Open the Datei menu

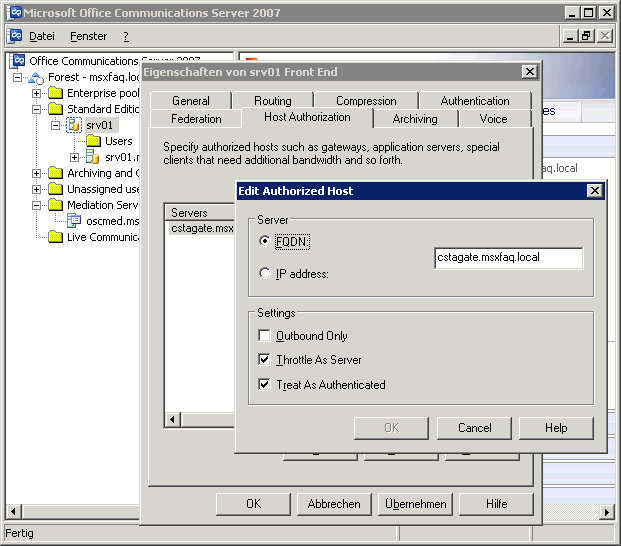point(42,36)
